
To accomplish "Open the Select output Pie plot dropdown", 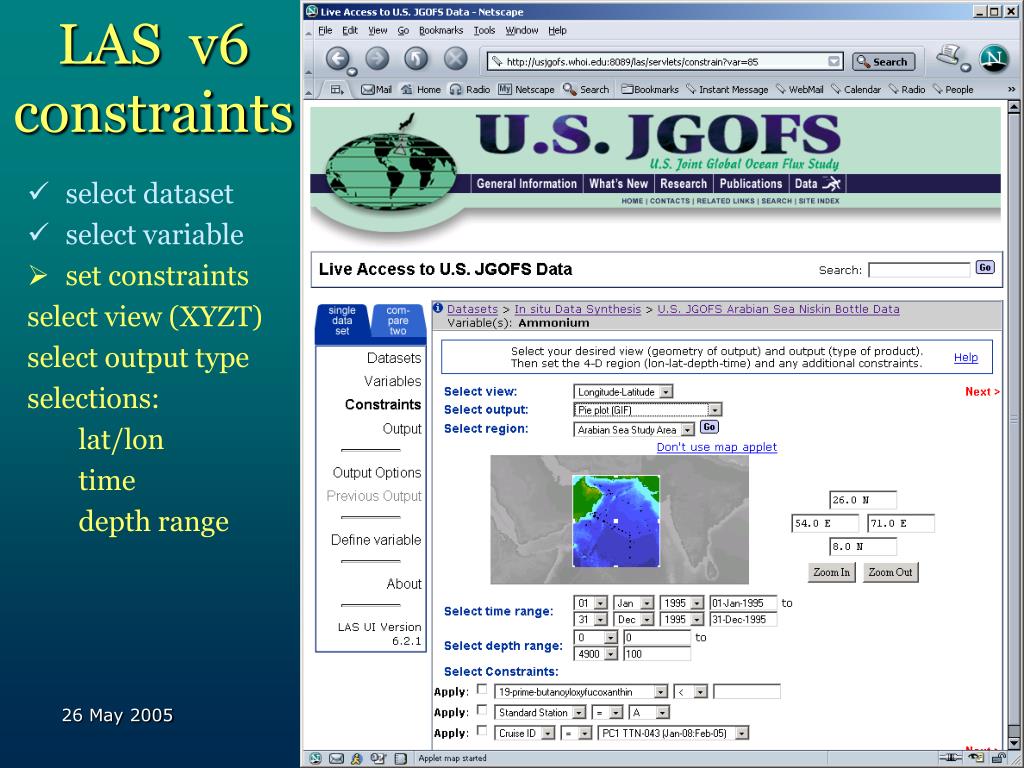I will click(647, 410).
